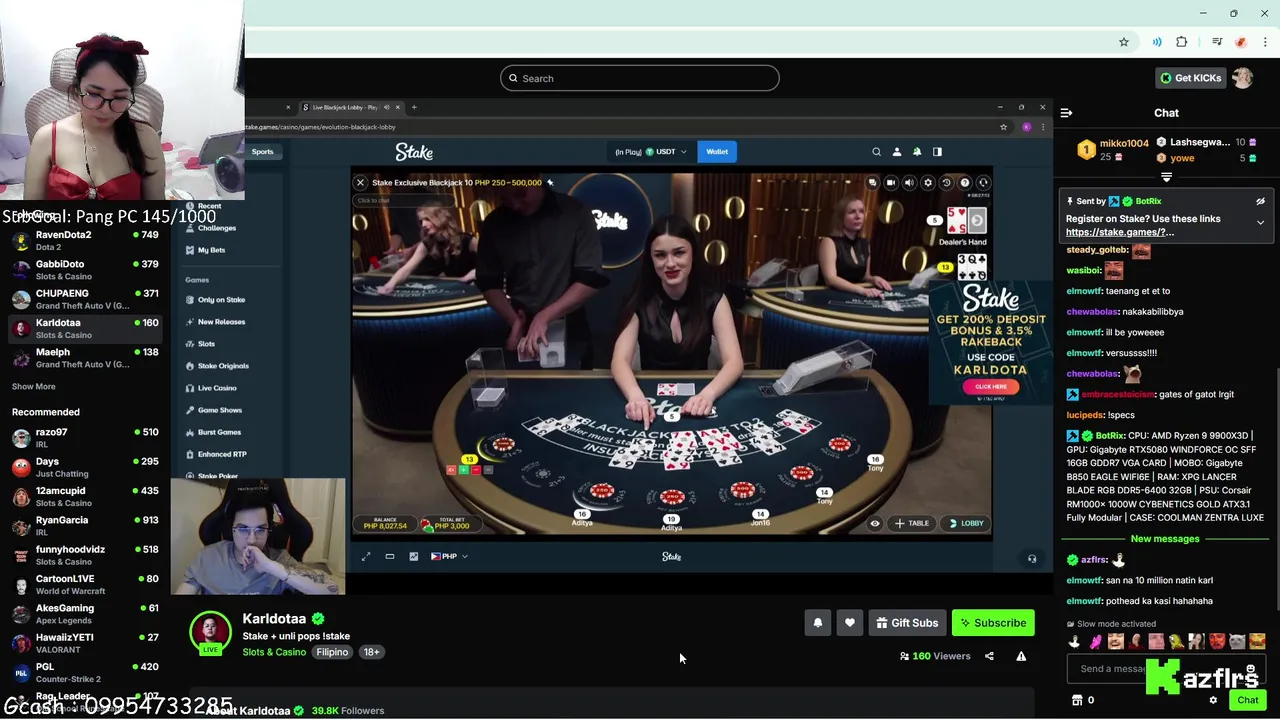
Task: Toggle Stake side panel icon
Action: 937,152
